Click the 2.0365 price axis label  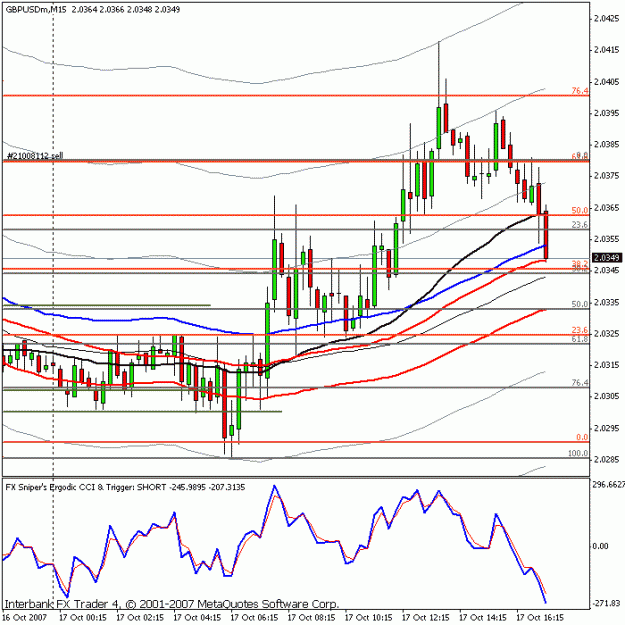click(607, 208)
